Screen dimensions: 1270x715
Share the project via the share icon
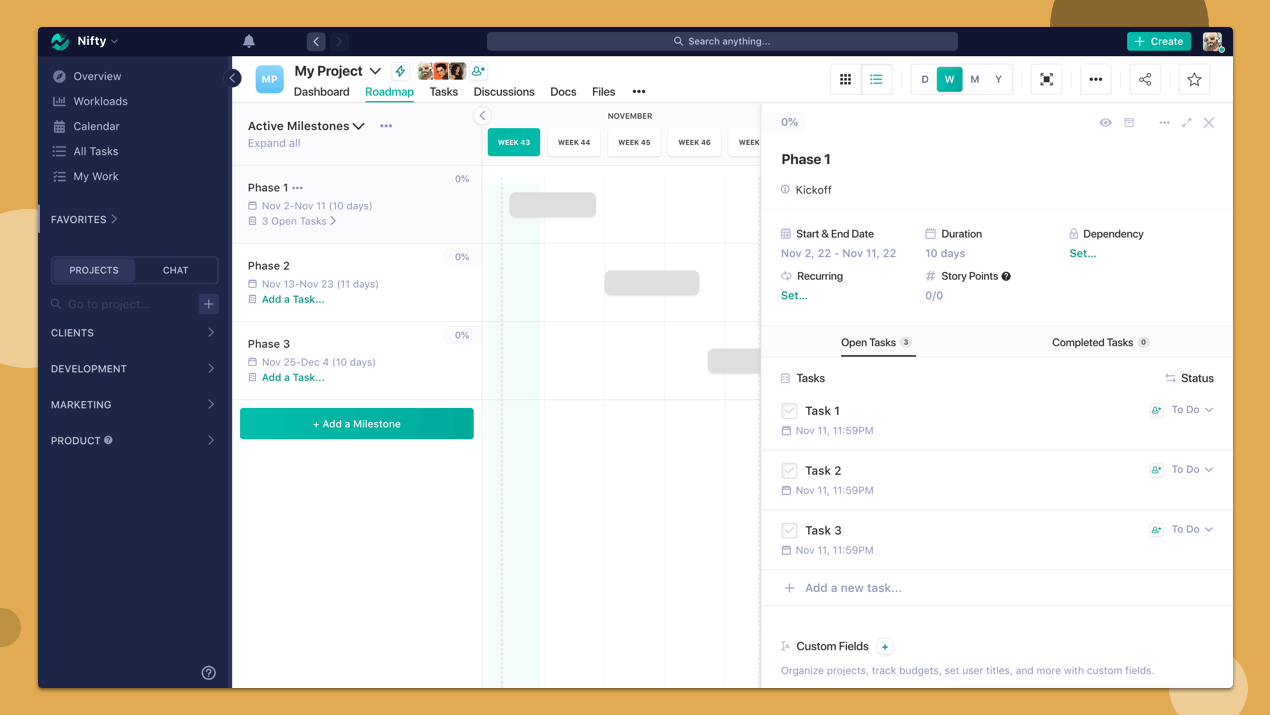tap(1144, 79)
